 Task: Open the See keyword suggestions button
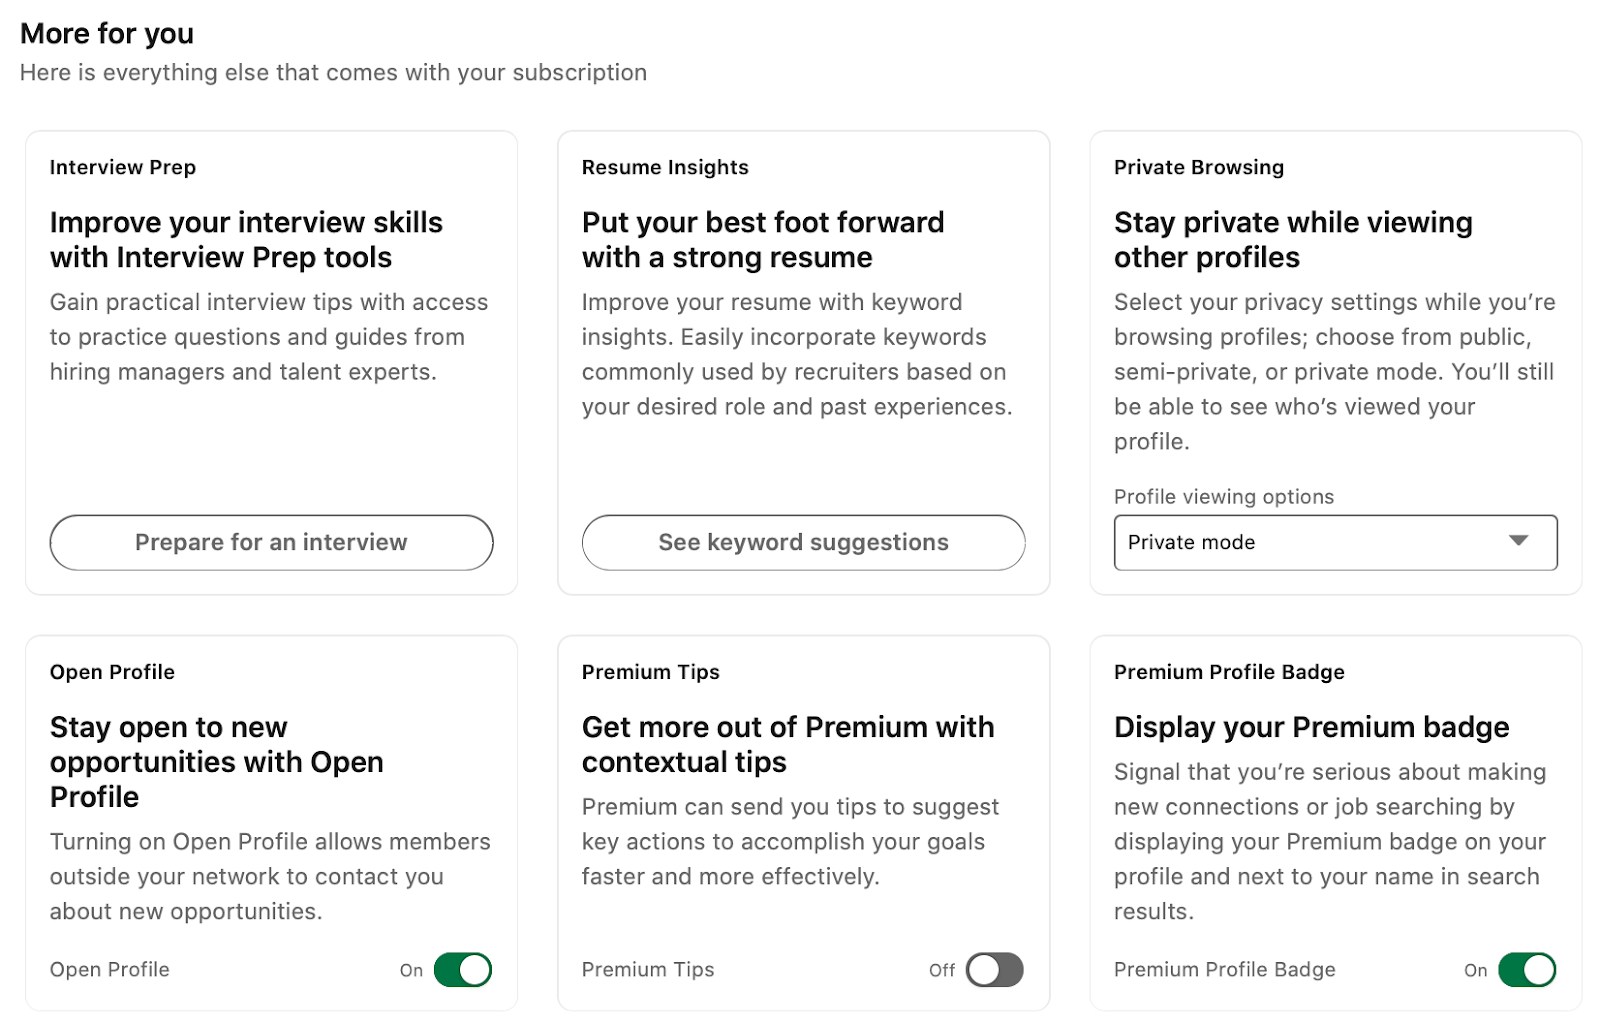click(x=803, y=542)
